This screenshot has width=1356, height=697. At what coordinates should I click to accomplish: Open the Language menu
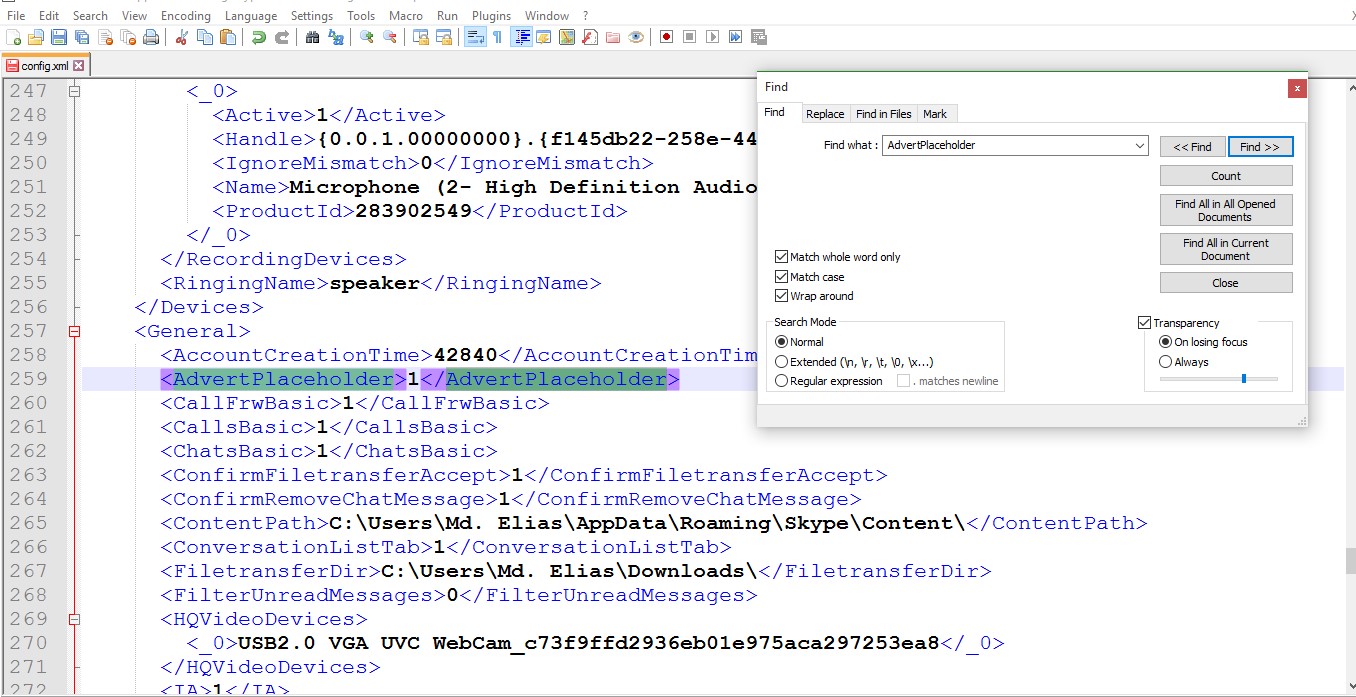coord(251,15)
